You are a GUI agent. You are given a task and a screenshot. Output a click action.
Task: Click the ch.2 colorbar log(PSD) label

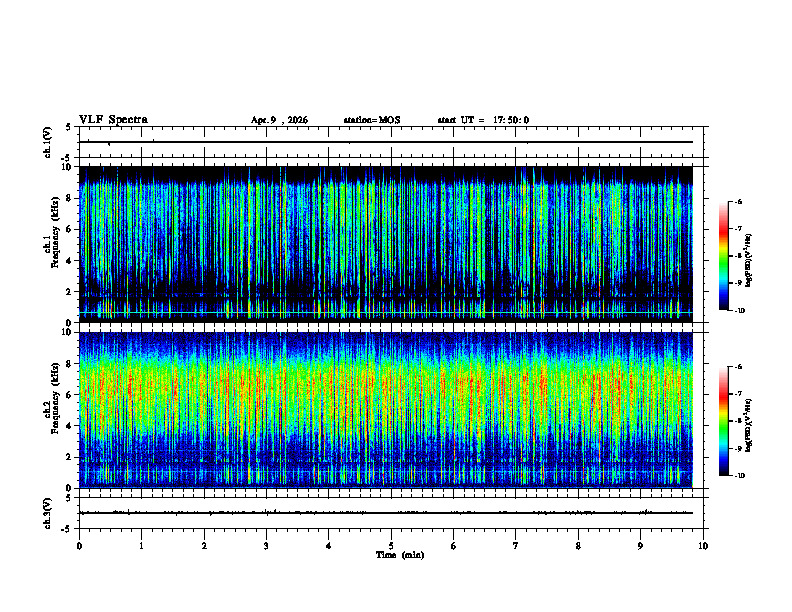tap(748, 425)
